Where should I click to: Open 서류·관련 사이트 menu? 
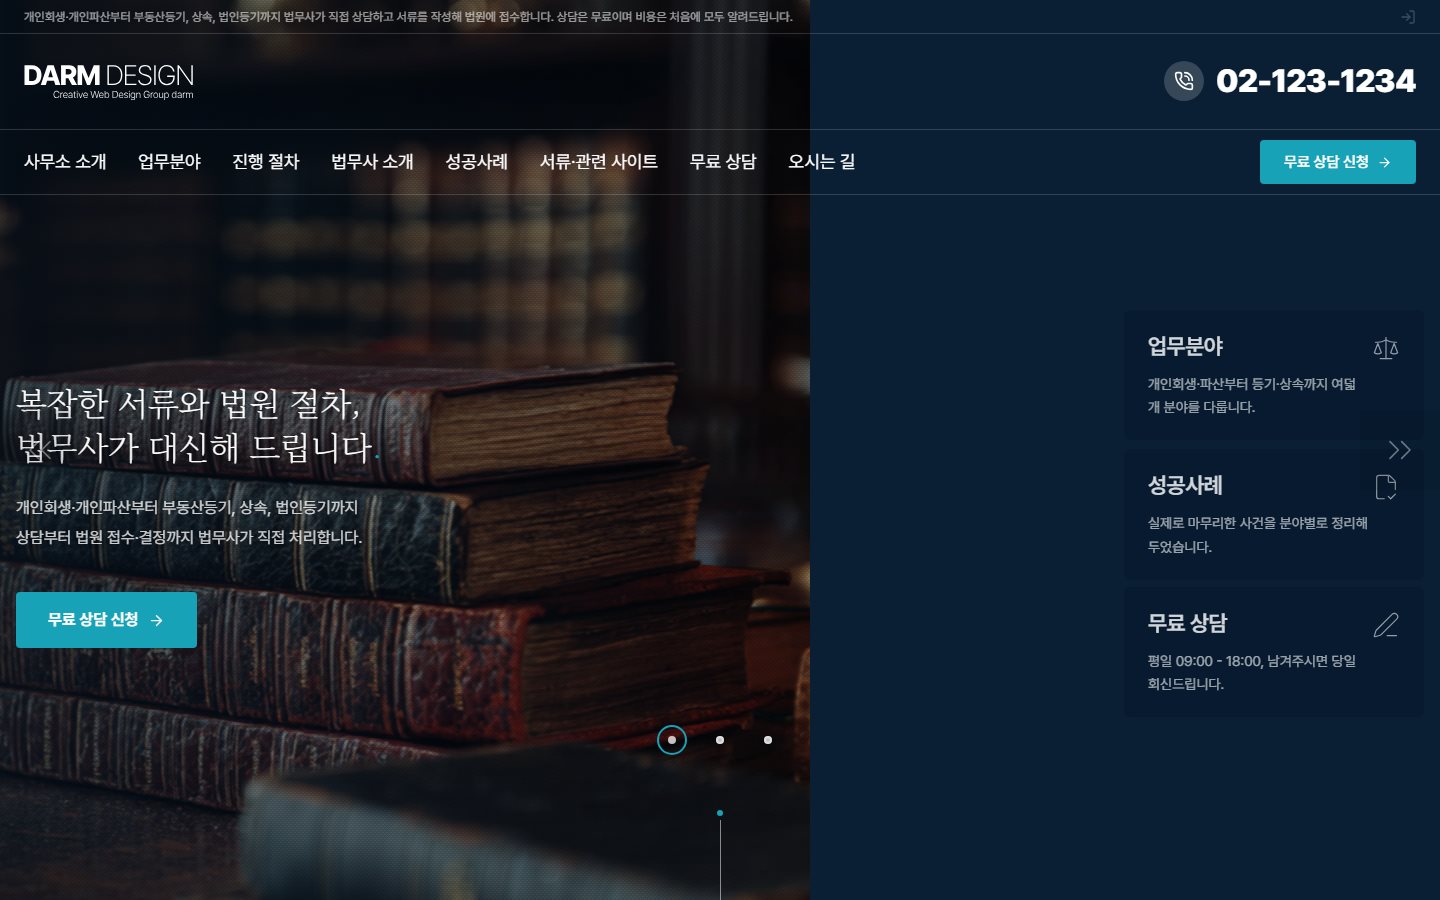599,162
